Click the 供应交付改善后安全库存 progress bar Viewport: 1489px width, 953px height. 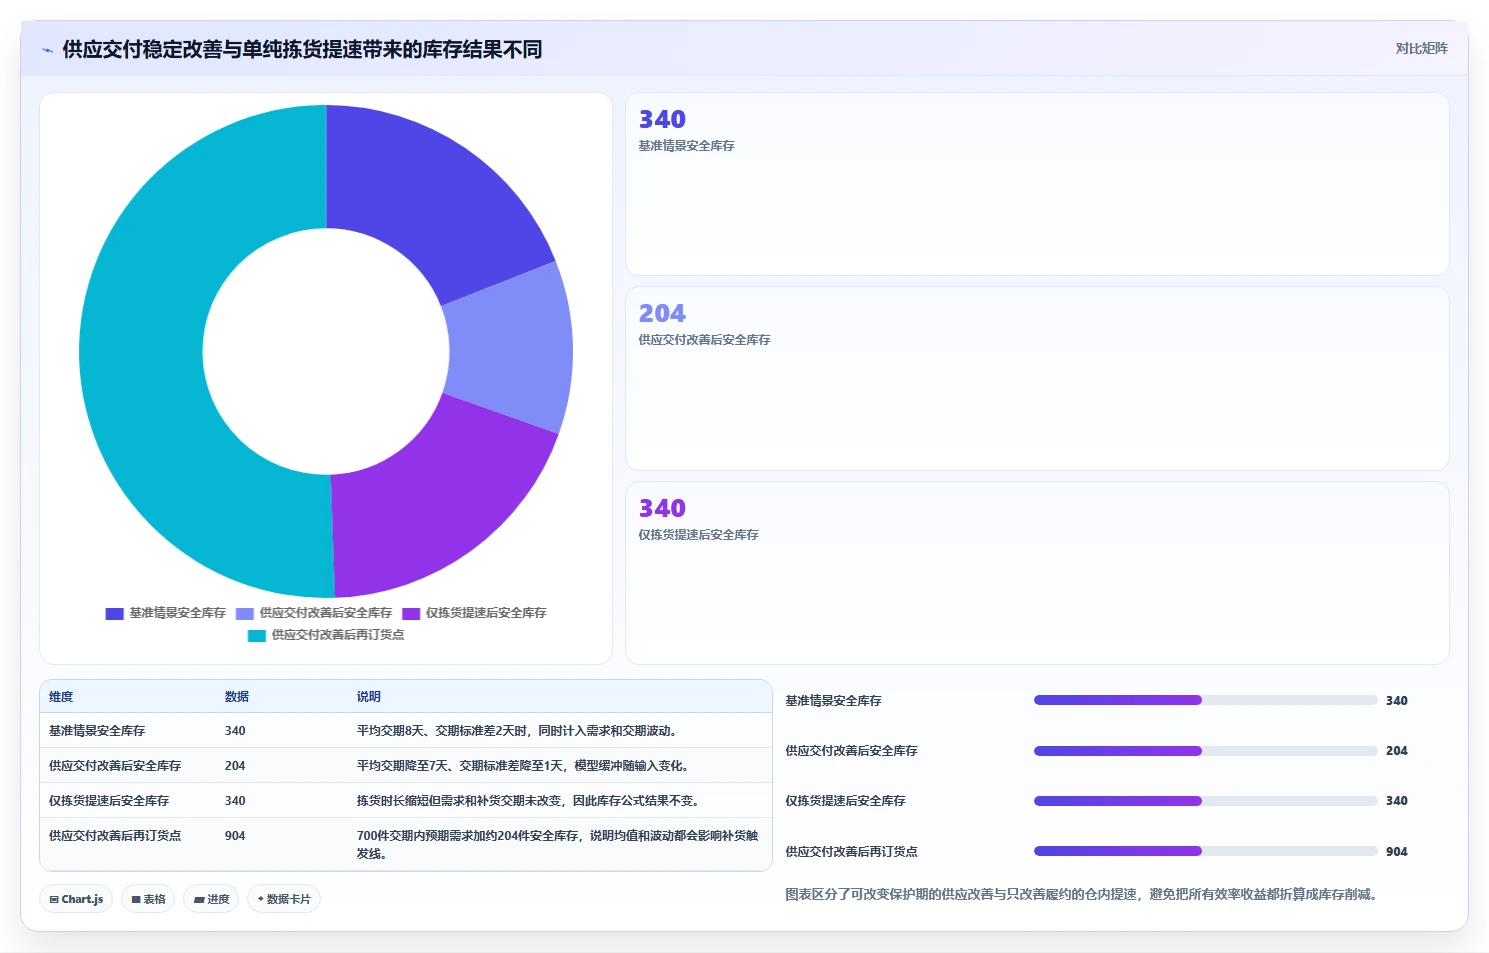(1205, 751)
